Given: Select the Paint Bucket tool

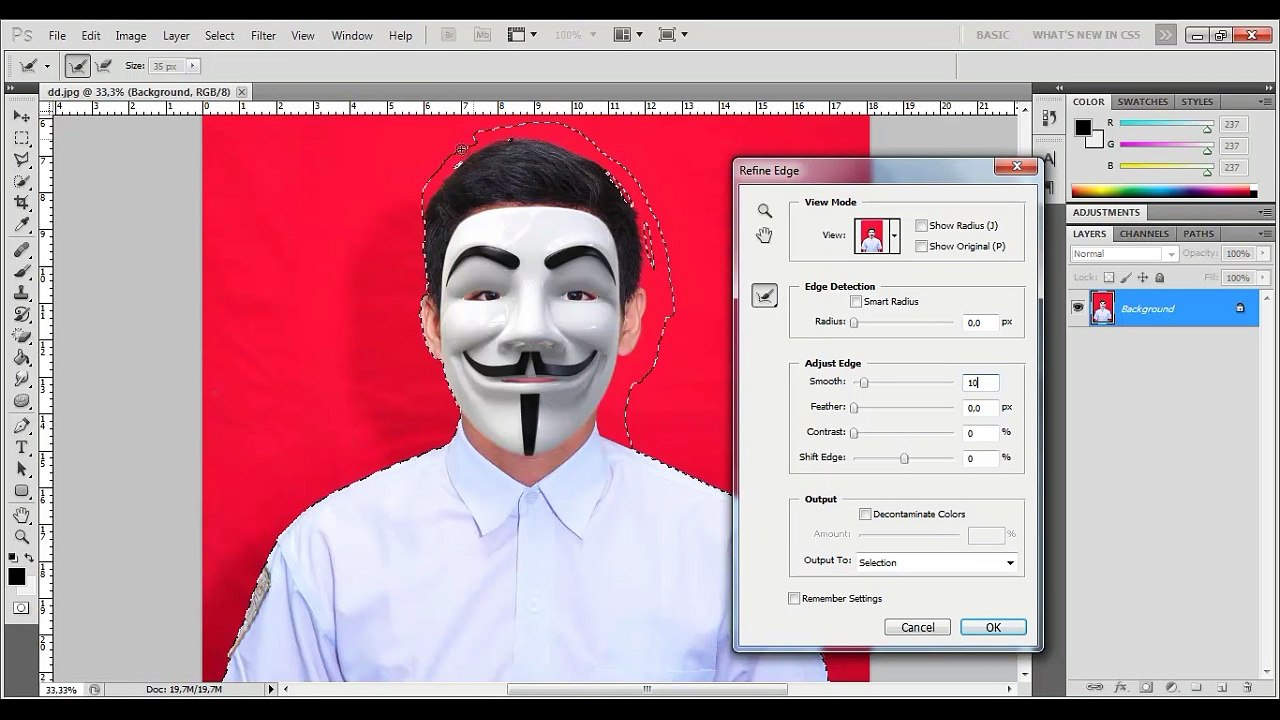Looking at the screenshot, I should 21,358.
